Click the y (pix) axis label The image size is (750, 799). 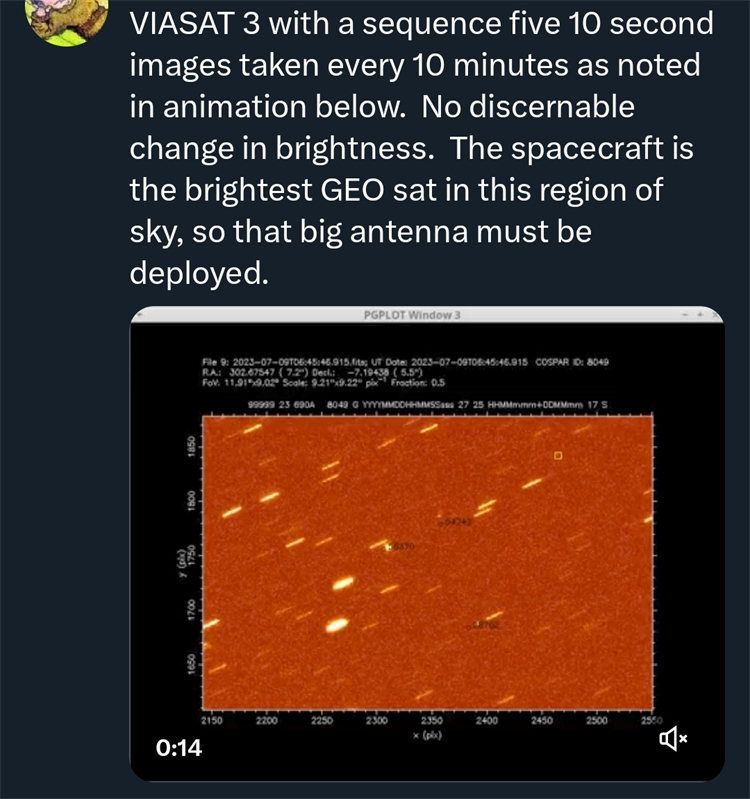(181, 564)
